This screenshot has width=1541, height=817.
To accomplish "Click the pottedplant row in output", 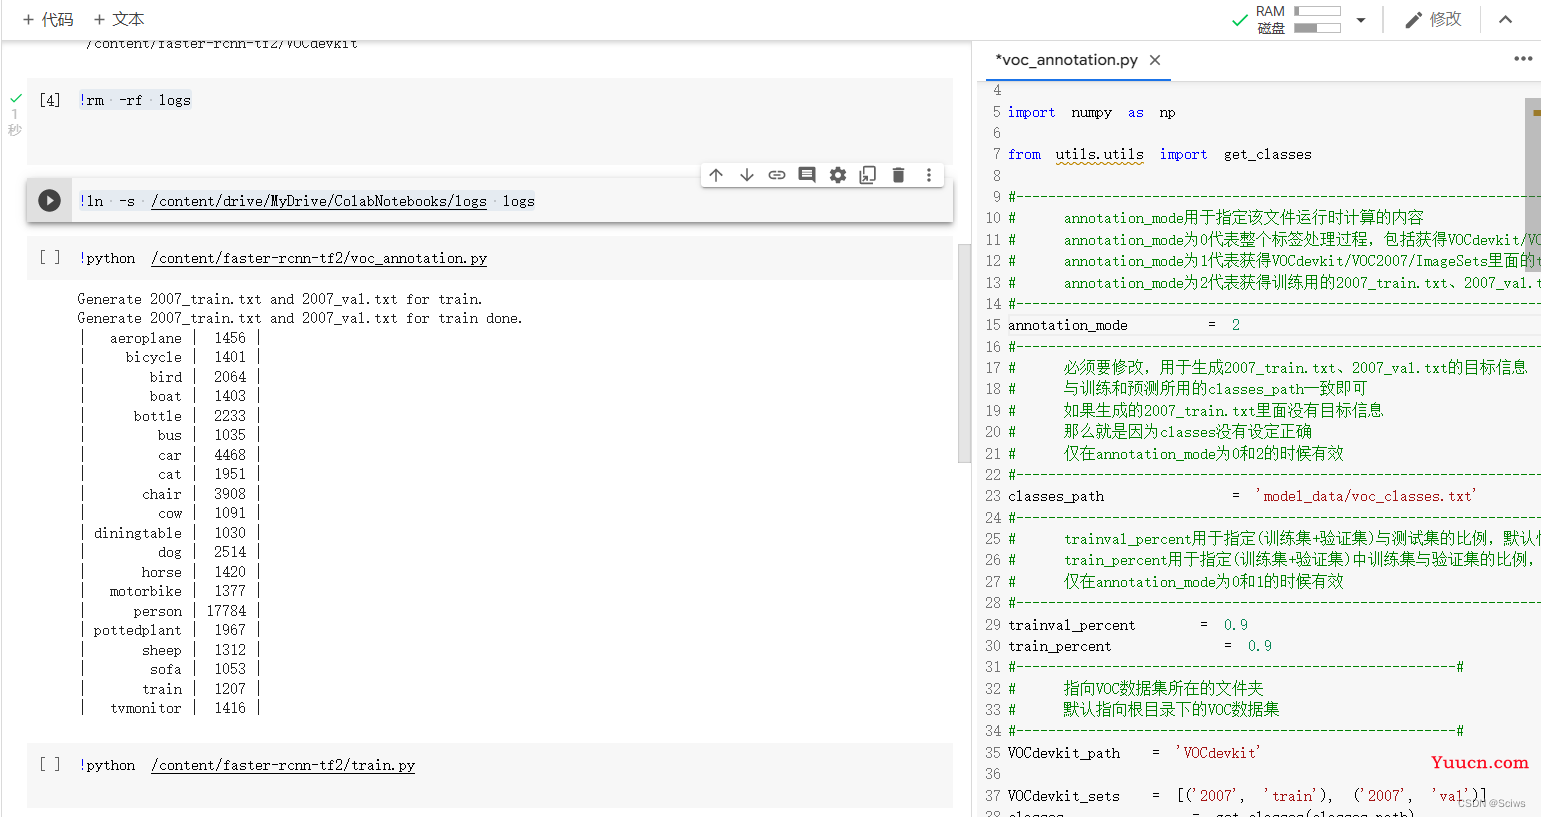I will 171,630.
